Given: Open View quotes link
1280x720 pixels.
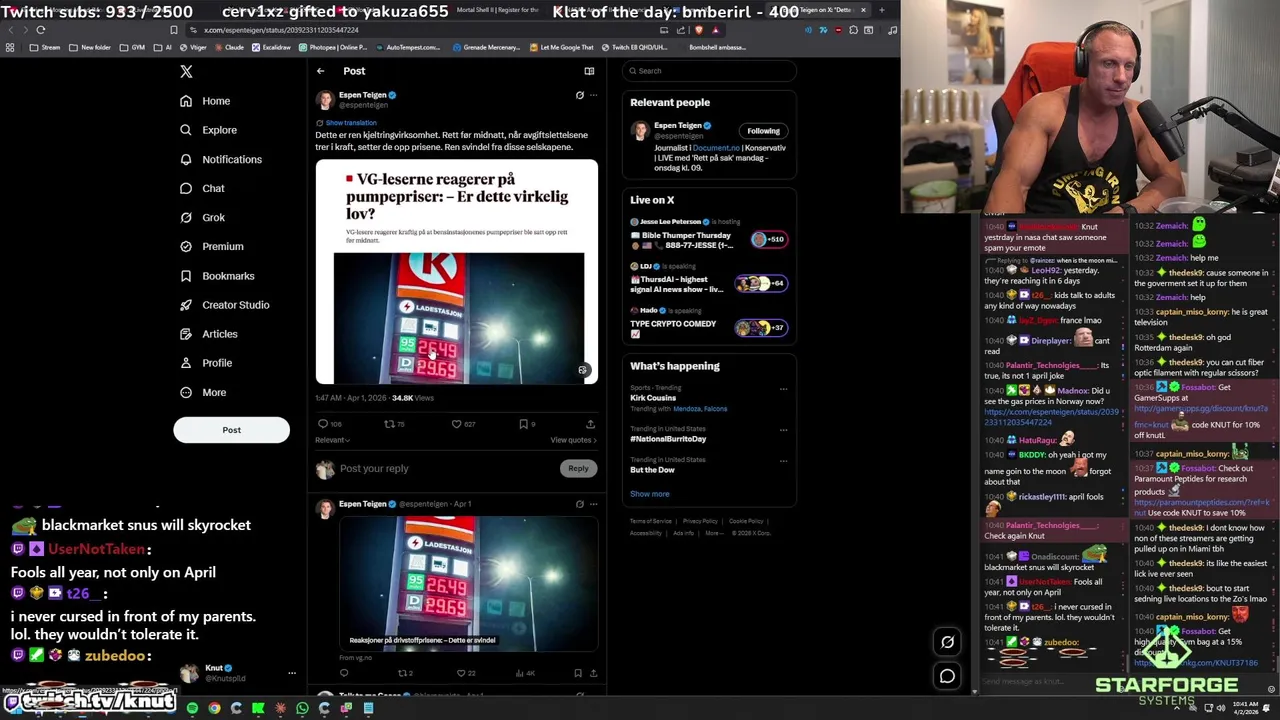Looking at the screenshot, I should (573, 440).
